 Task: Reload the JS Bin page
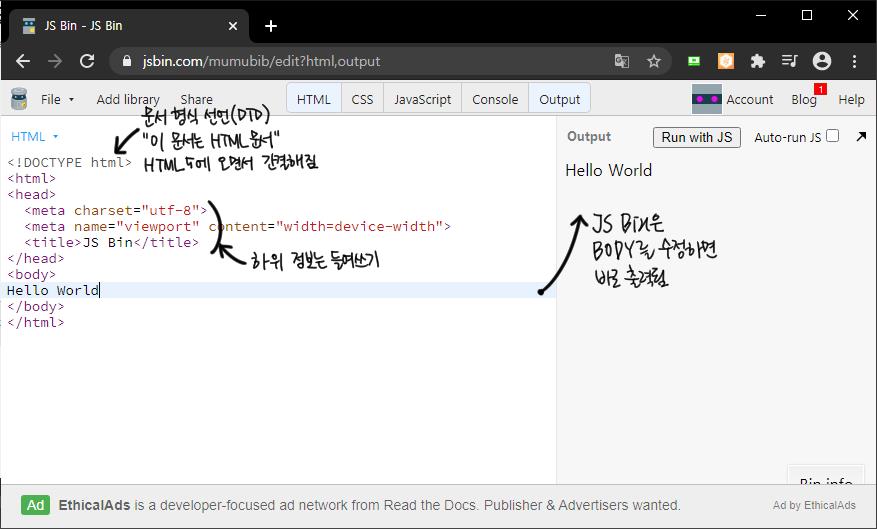point(87,61)
